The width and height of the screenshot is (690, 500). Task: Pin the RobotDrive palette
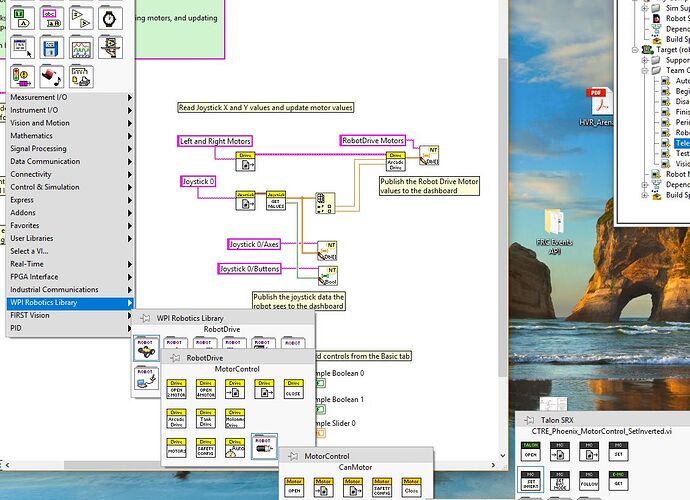(x=175, y=358)
